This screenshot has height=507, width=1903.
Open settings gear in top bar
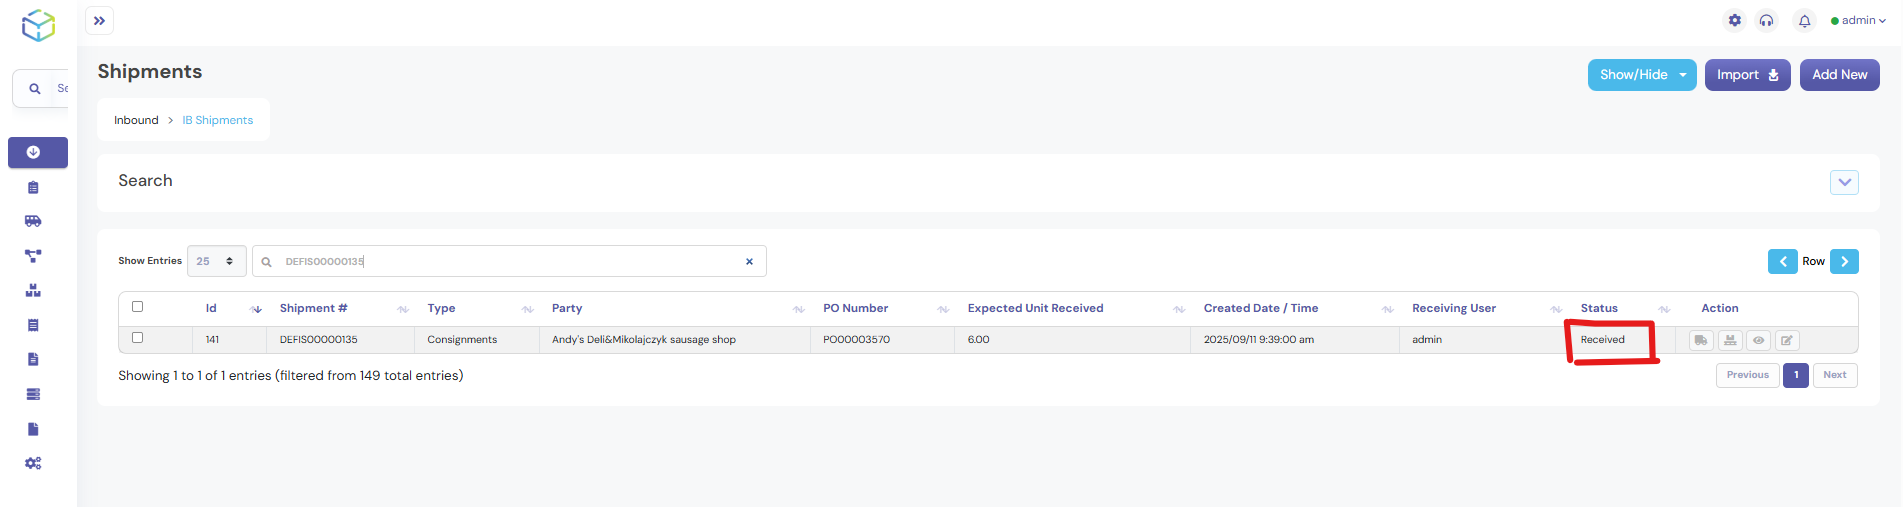(1735, 21)
